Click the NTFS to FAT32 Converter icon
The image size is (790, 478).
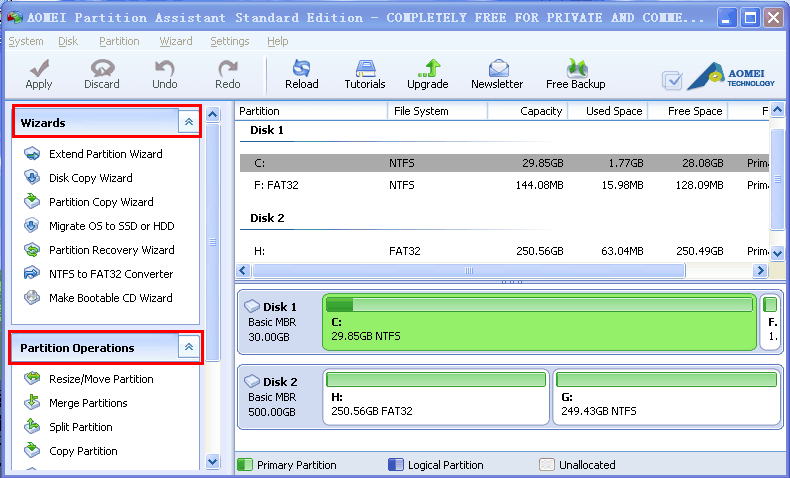32,274
